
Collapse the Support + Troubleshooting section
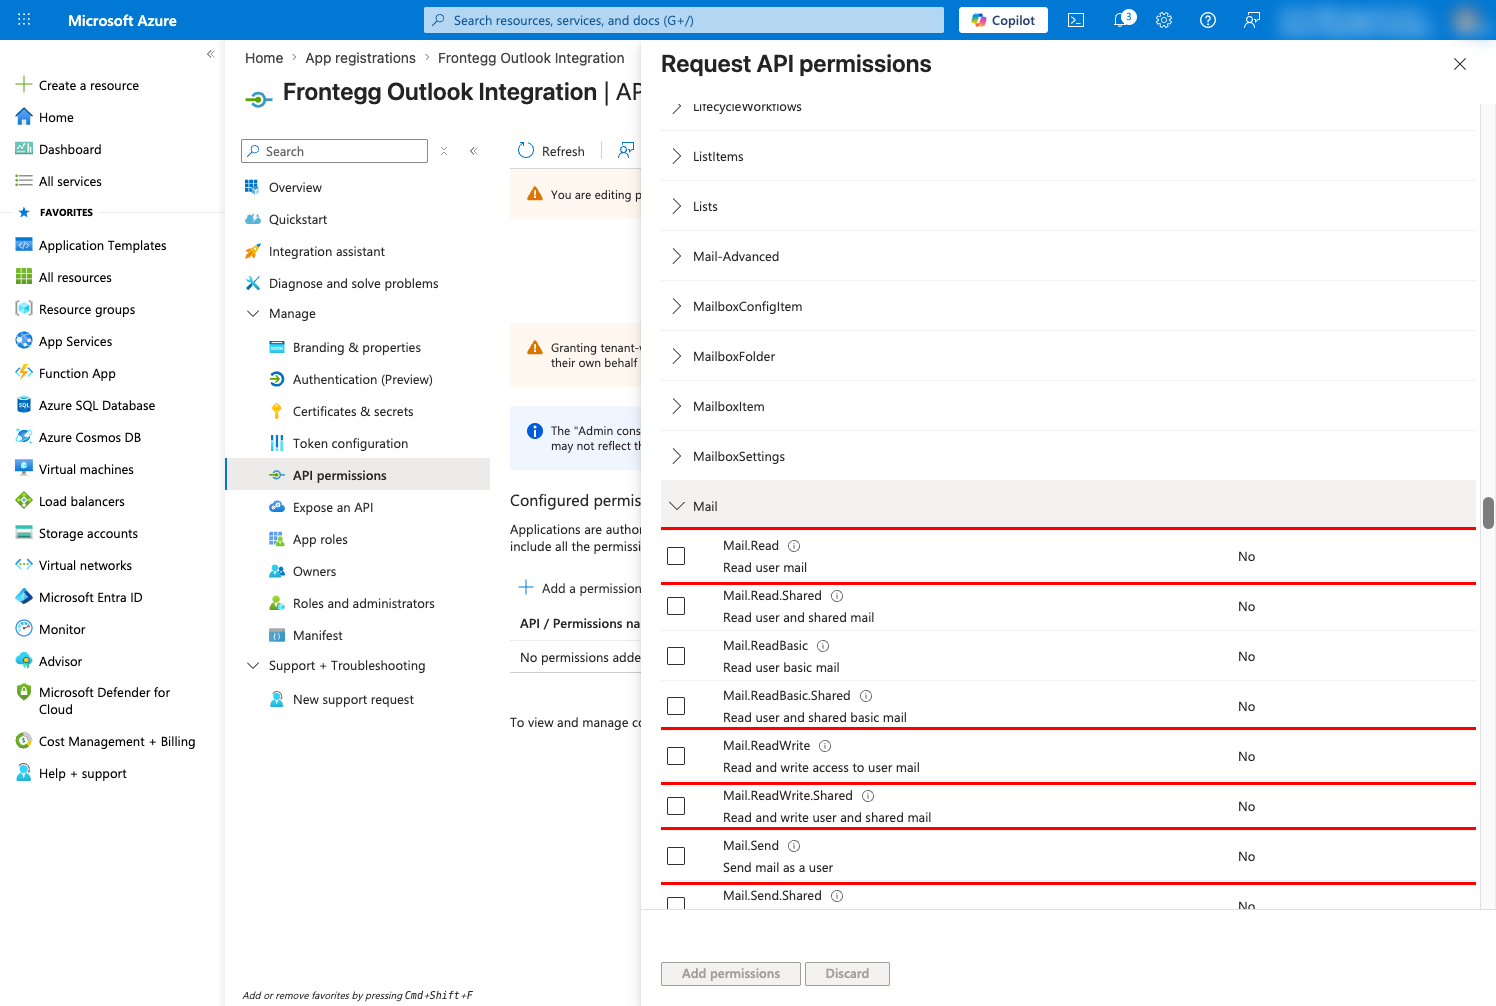(253, 665)
